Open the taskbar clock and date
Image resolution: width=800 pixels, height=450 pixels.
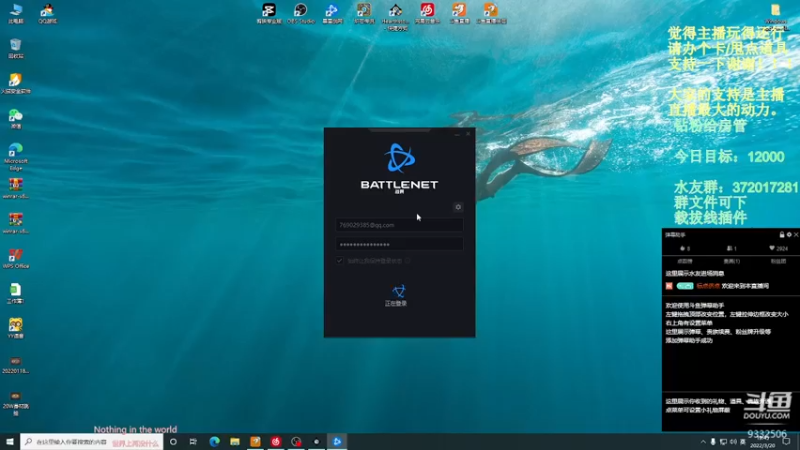(763, 442)
